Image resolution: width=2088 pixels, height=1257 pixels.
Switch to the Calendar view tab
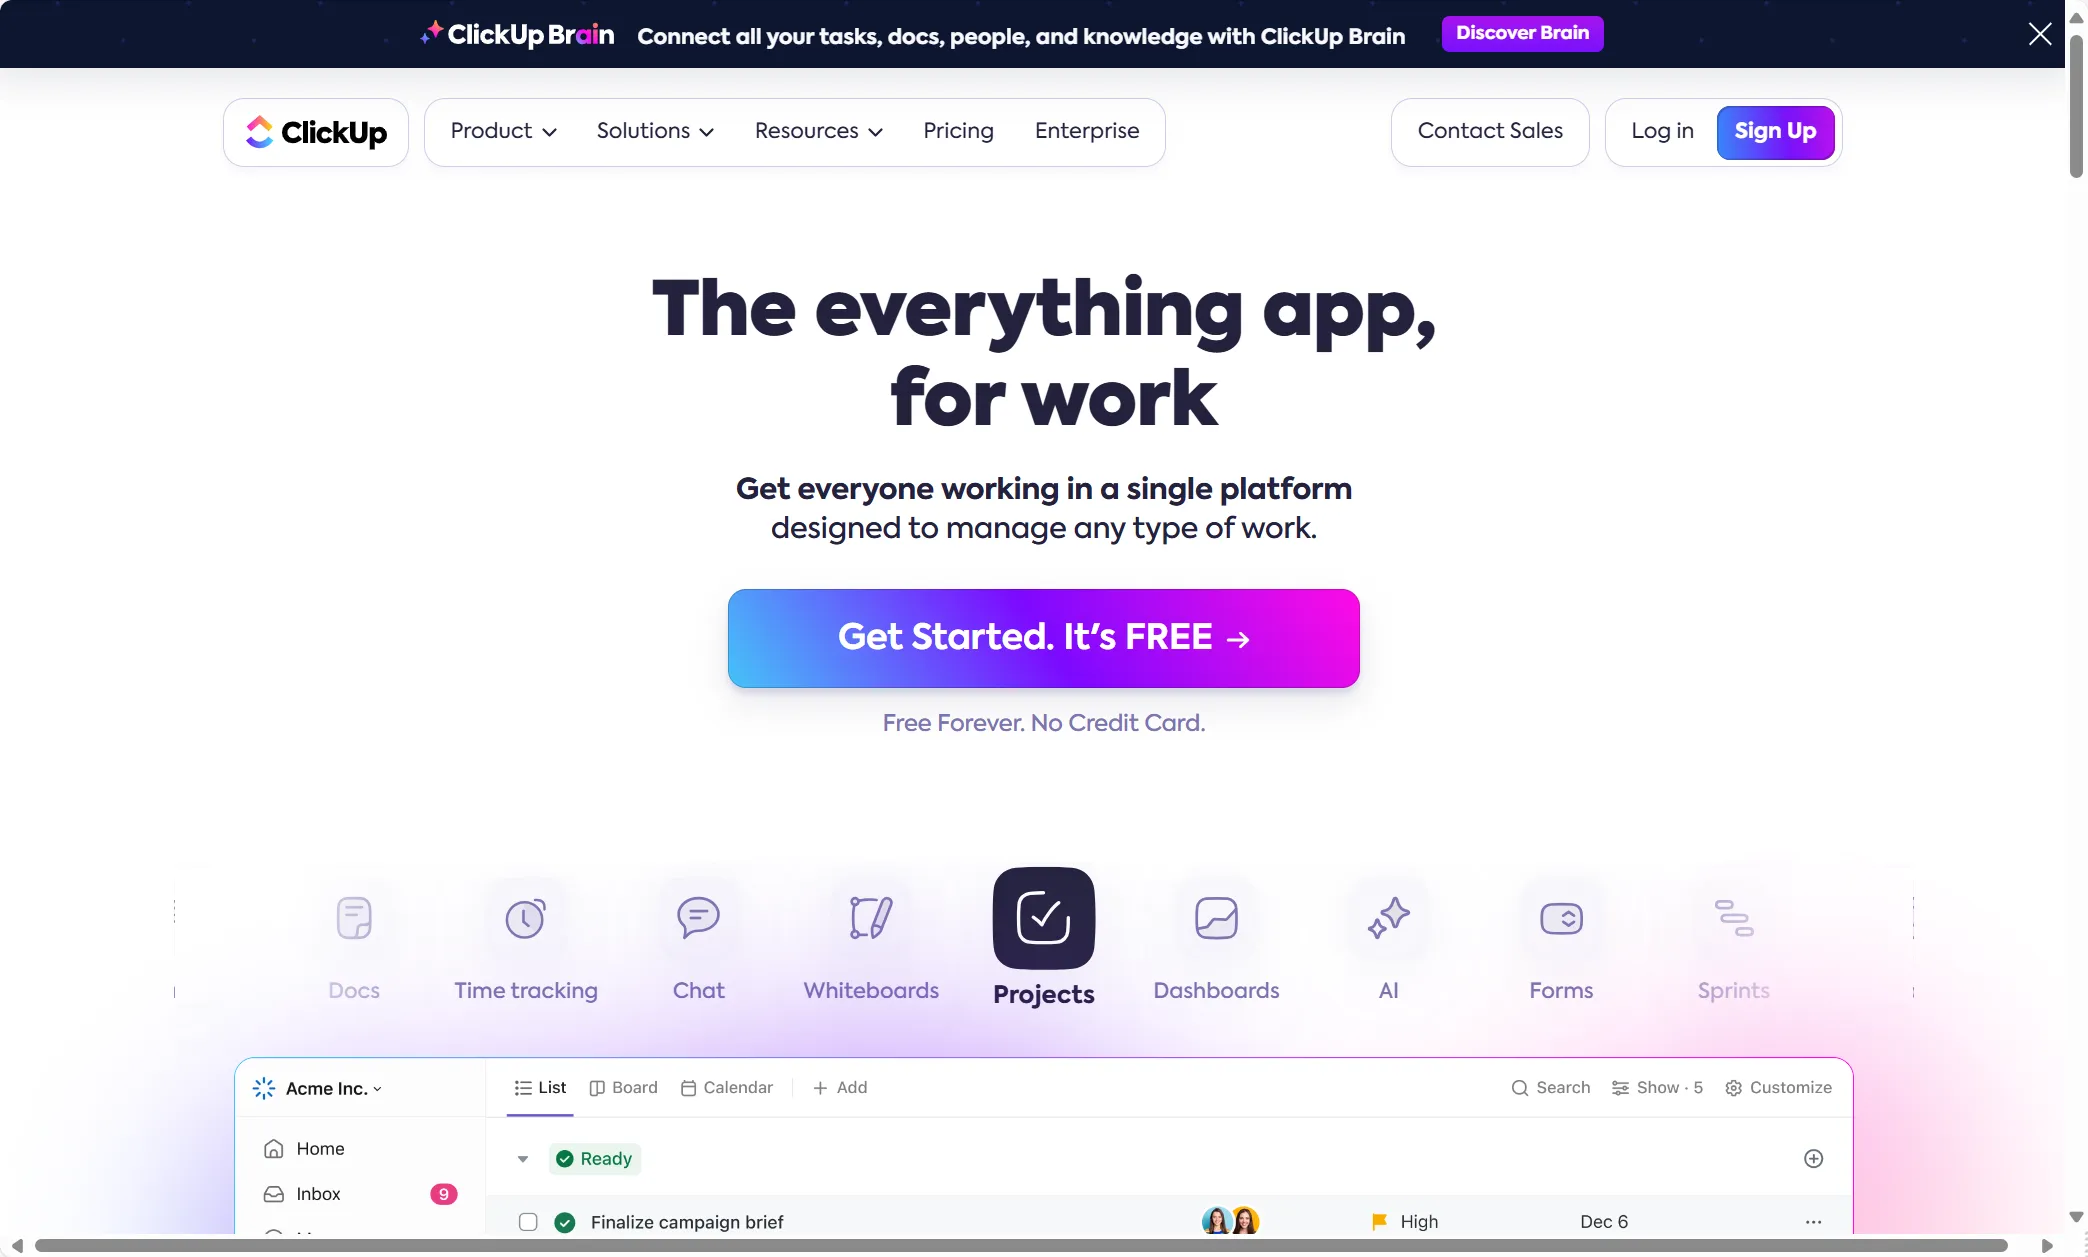click(x=726, y=1087)
